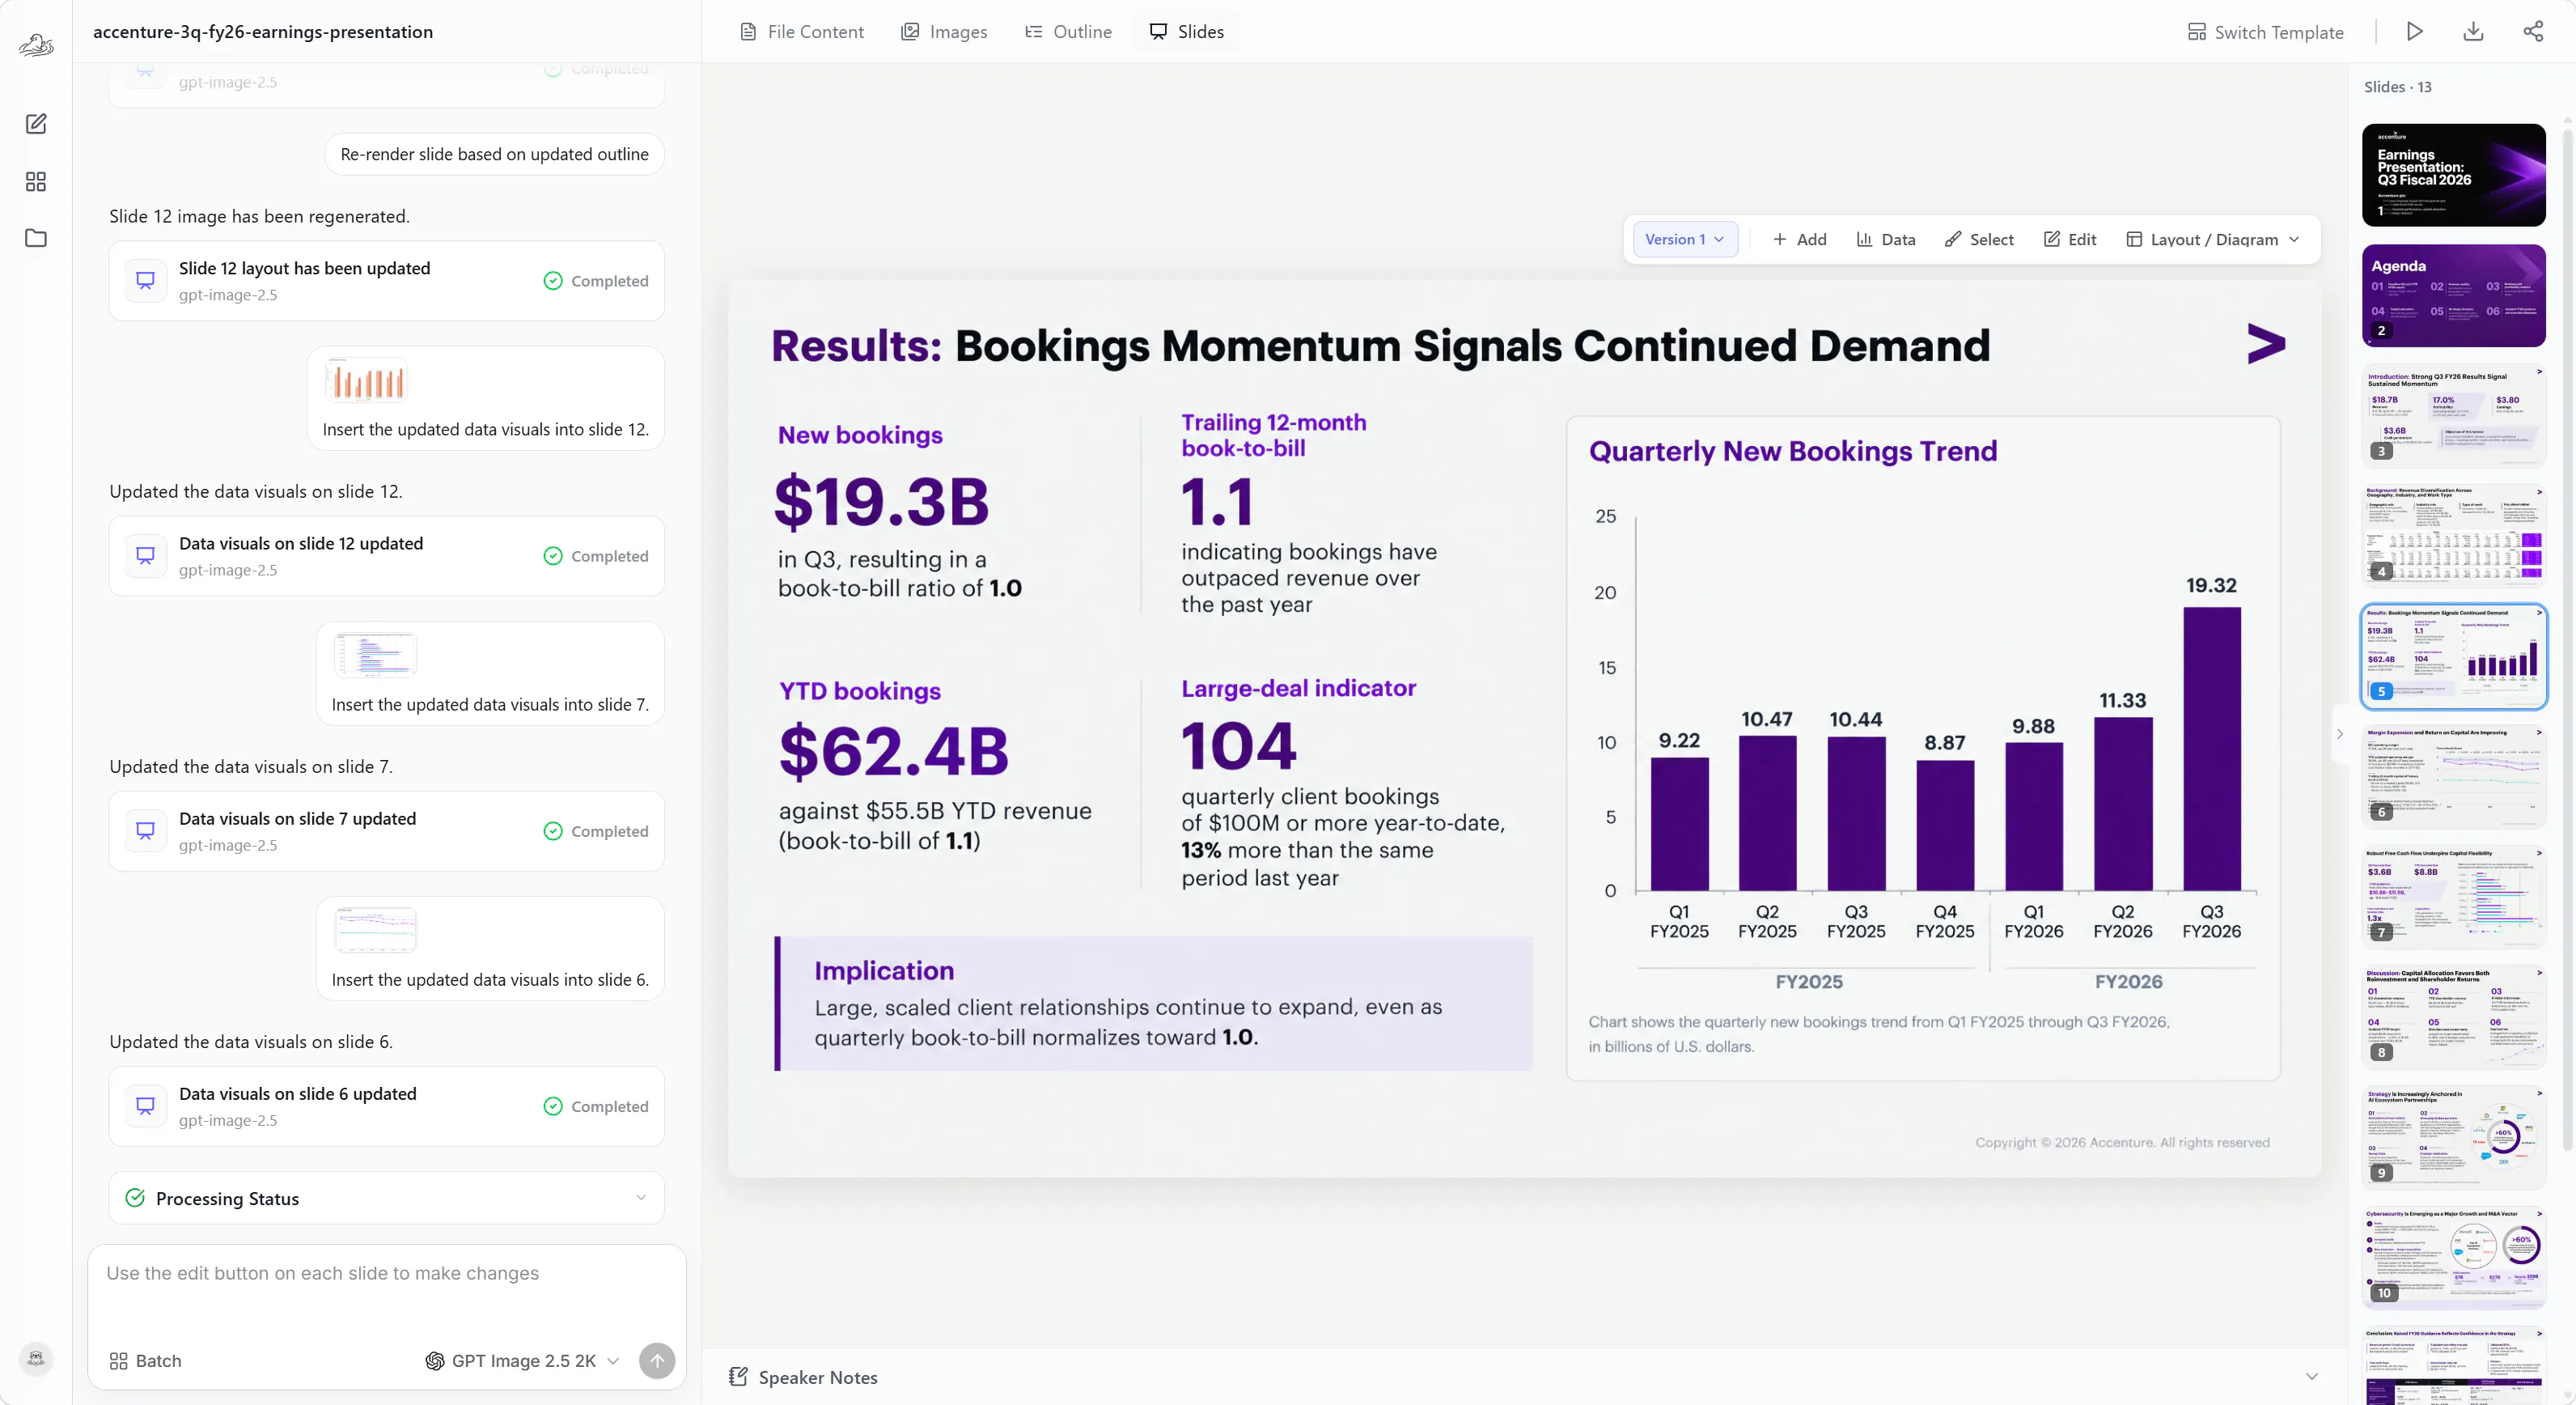Click the bird logo icon in sidebar
The image size is (2576, 1405).
(36, 44)
